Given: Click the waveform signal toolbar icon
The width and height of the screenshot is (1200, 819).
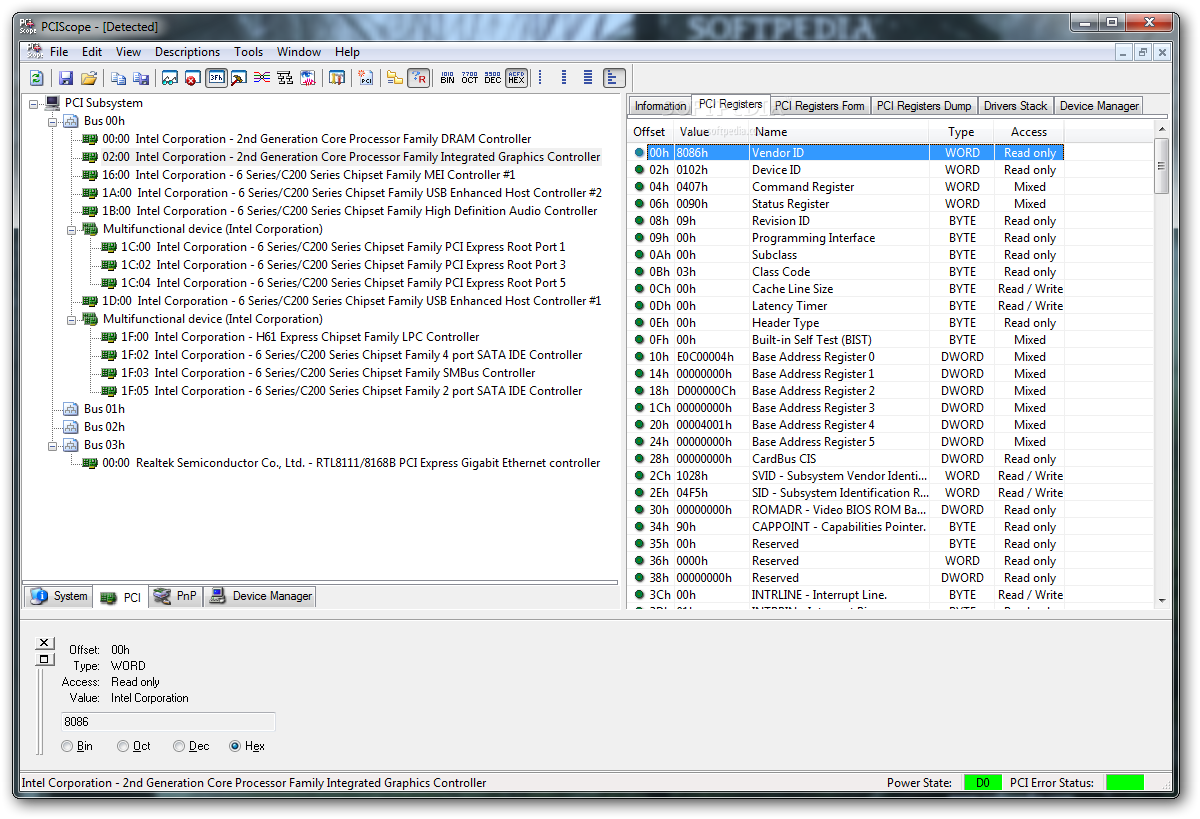Looking at the screenshot, I should coord(308,77).
